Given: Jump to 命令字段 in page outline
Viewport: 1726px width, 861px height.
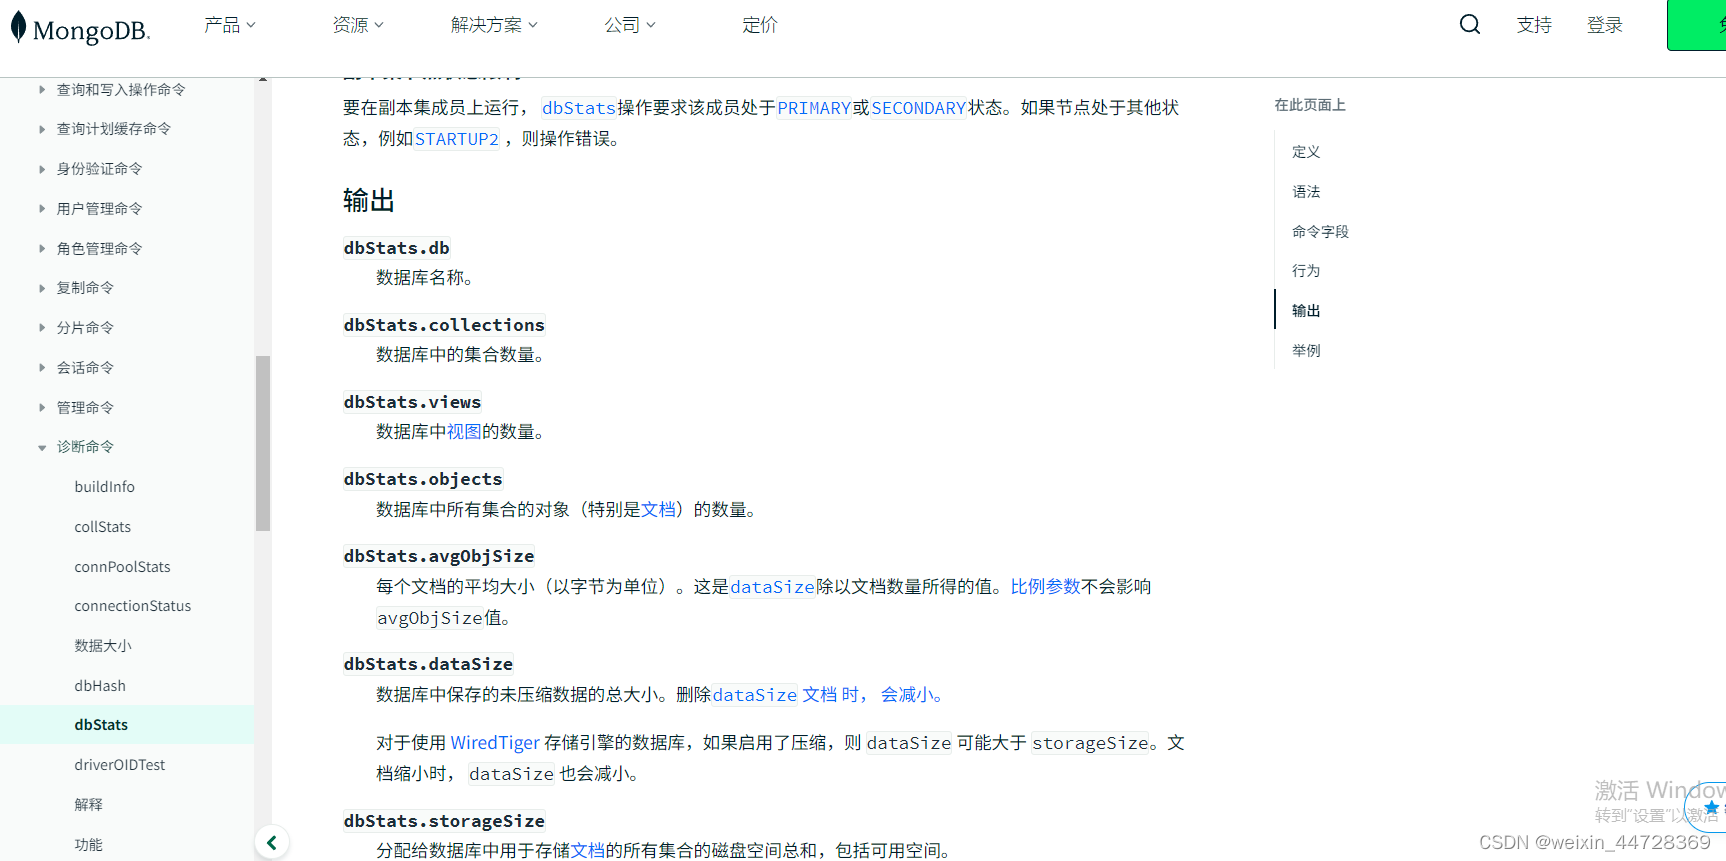Looking at the screenshot, I should pos(1320,232).
